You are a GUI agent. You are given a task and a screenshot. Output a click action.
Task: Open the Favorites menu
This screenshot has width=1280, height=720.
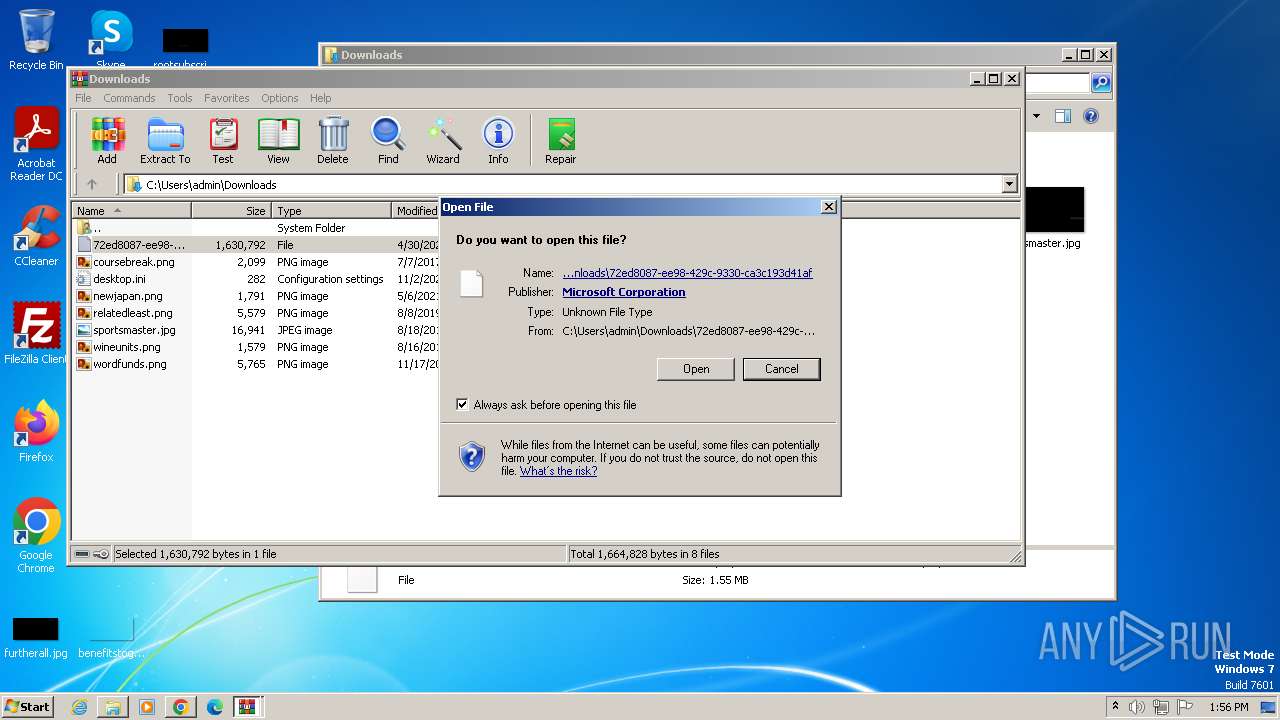point(227,98)
